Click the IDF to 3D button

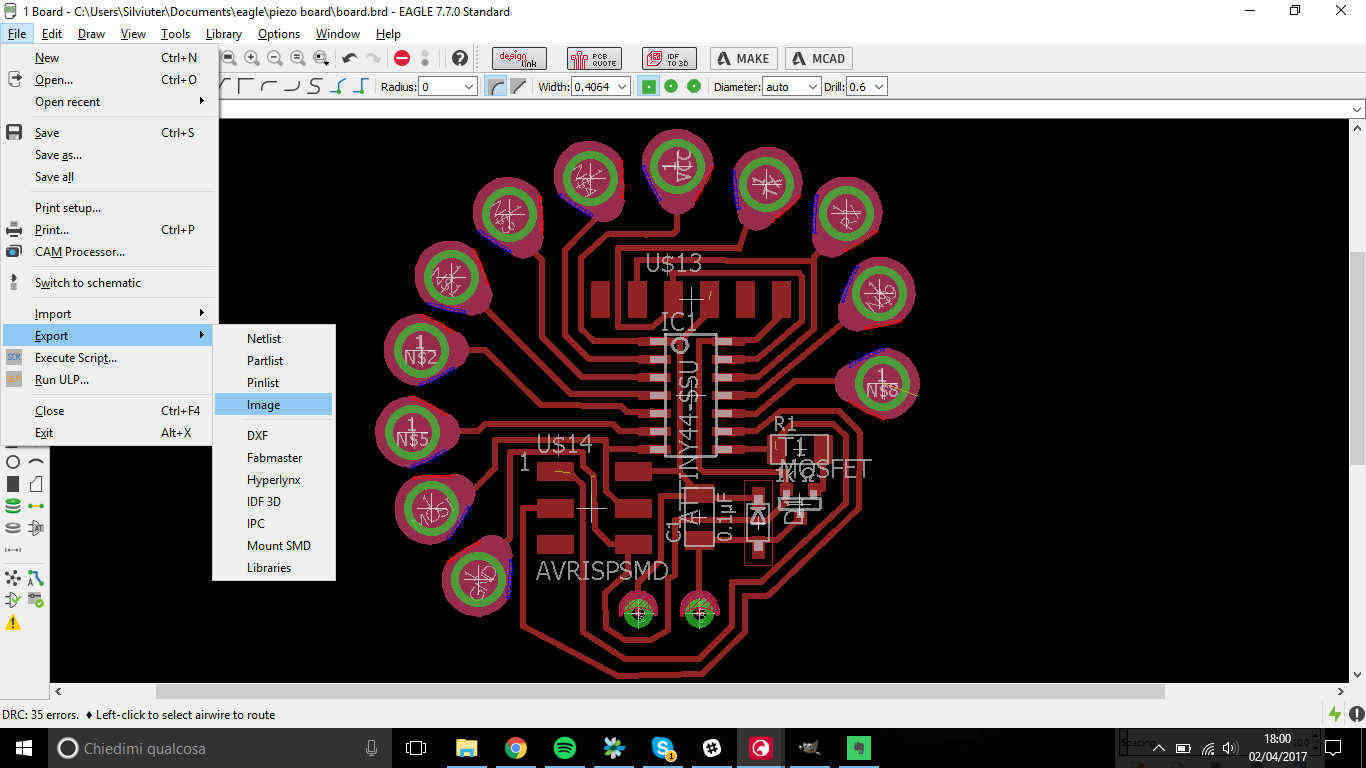[669, 58]
